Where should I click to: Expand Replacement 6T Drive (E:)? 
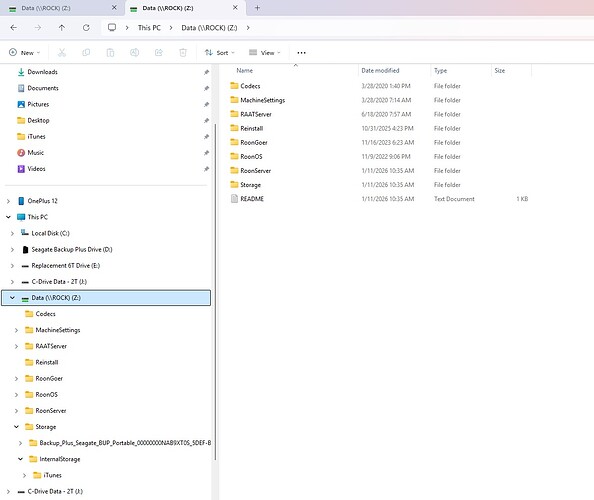12,266
